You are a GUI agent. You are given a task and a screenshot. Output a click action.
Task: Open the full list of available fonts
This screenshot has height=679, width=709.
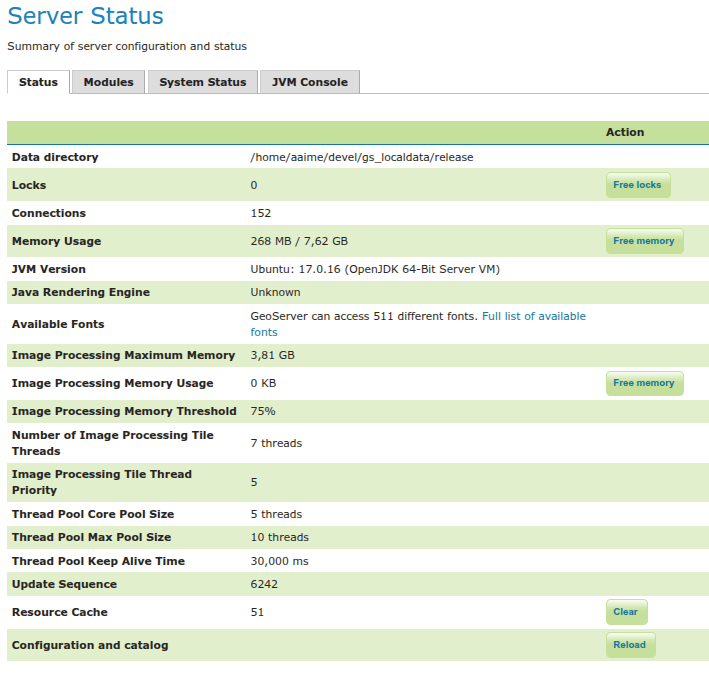(x=533, y=316)
